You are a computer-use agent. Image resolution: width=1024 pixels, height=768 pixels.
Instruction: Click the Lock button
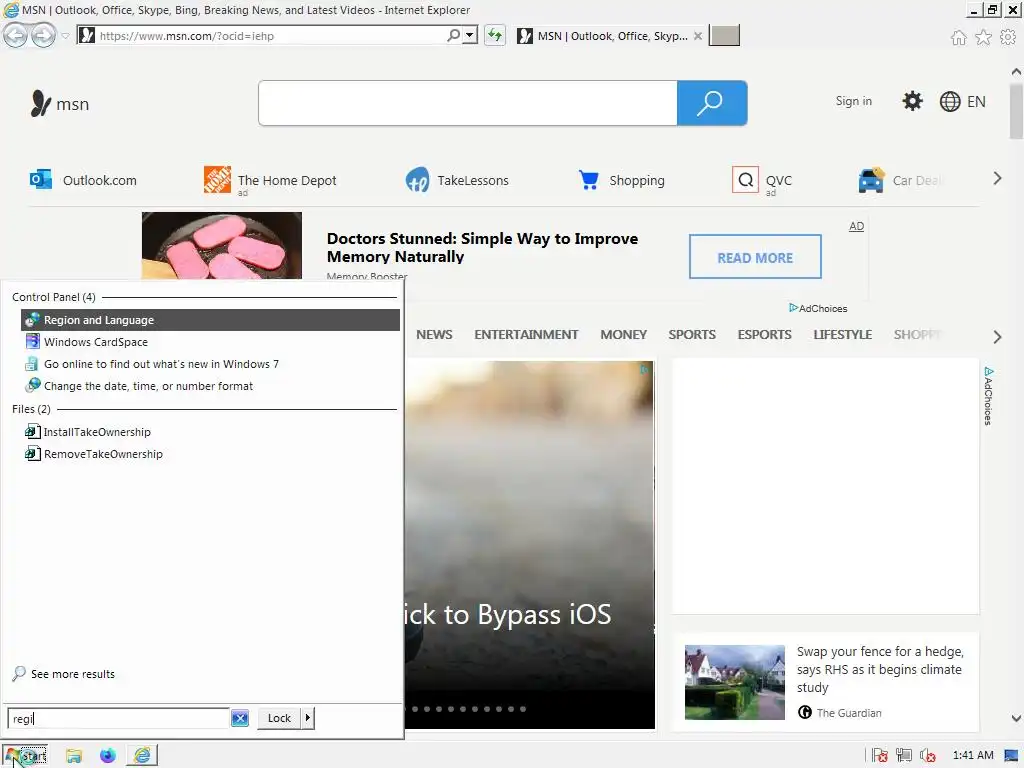point(279,718)
